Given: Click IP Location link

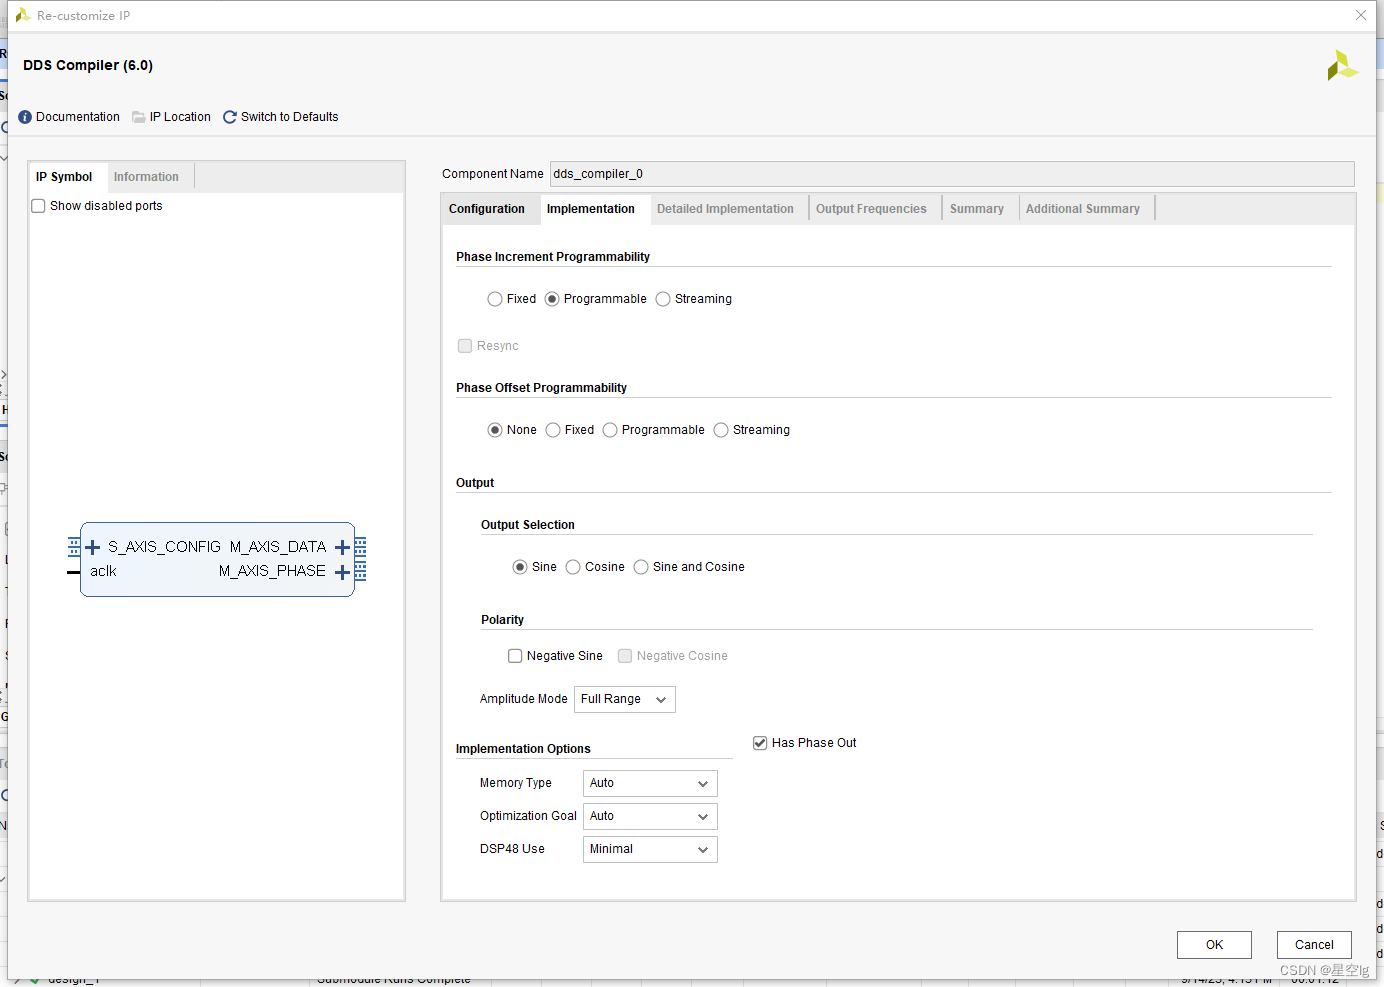Looking at the screenshot, I should pyautogui.click(x=180, y=117).
